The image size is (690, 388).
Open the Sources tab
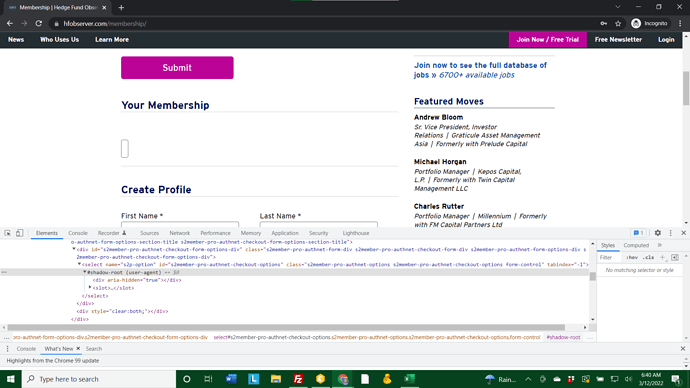coord(149,233)
